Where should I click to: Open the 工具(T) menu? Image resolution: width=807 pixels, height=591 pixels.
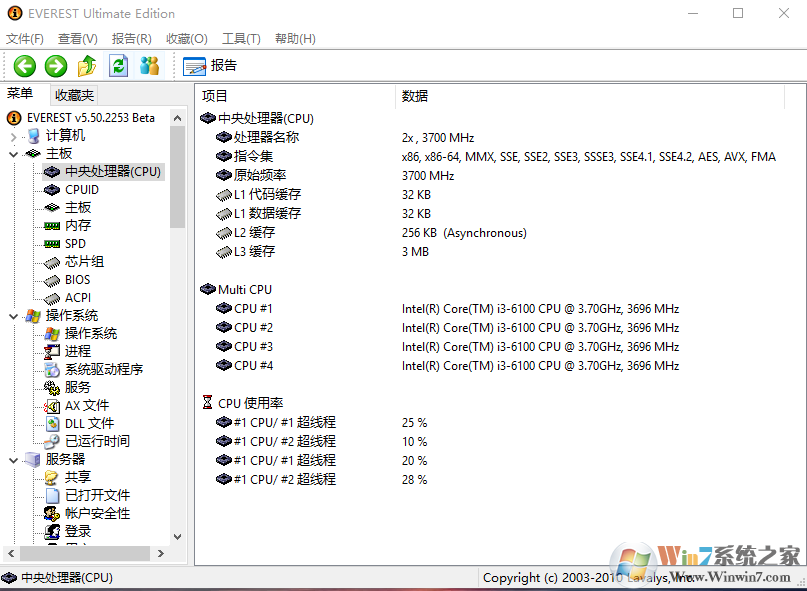coord(240,38)
